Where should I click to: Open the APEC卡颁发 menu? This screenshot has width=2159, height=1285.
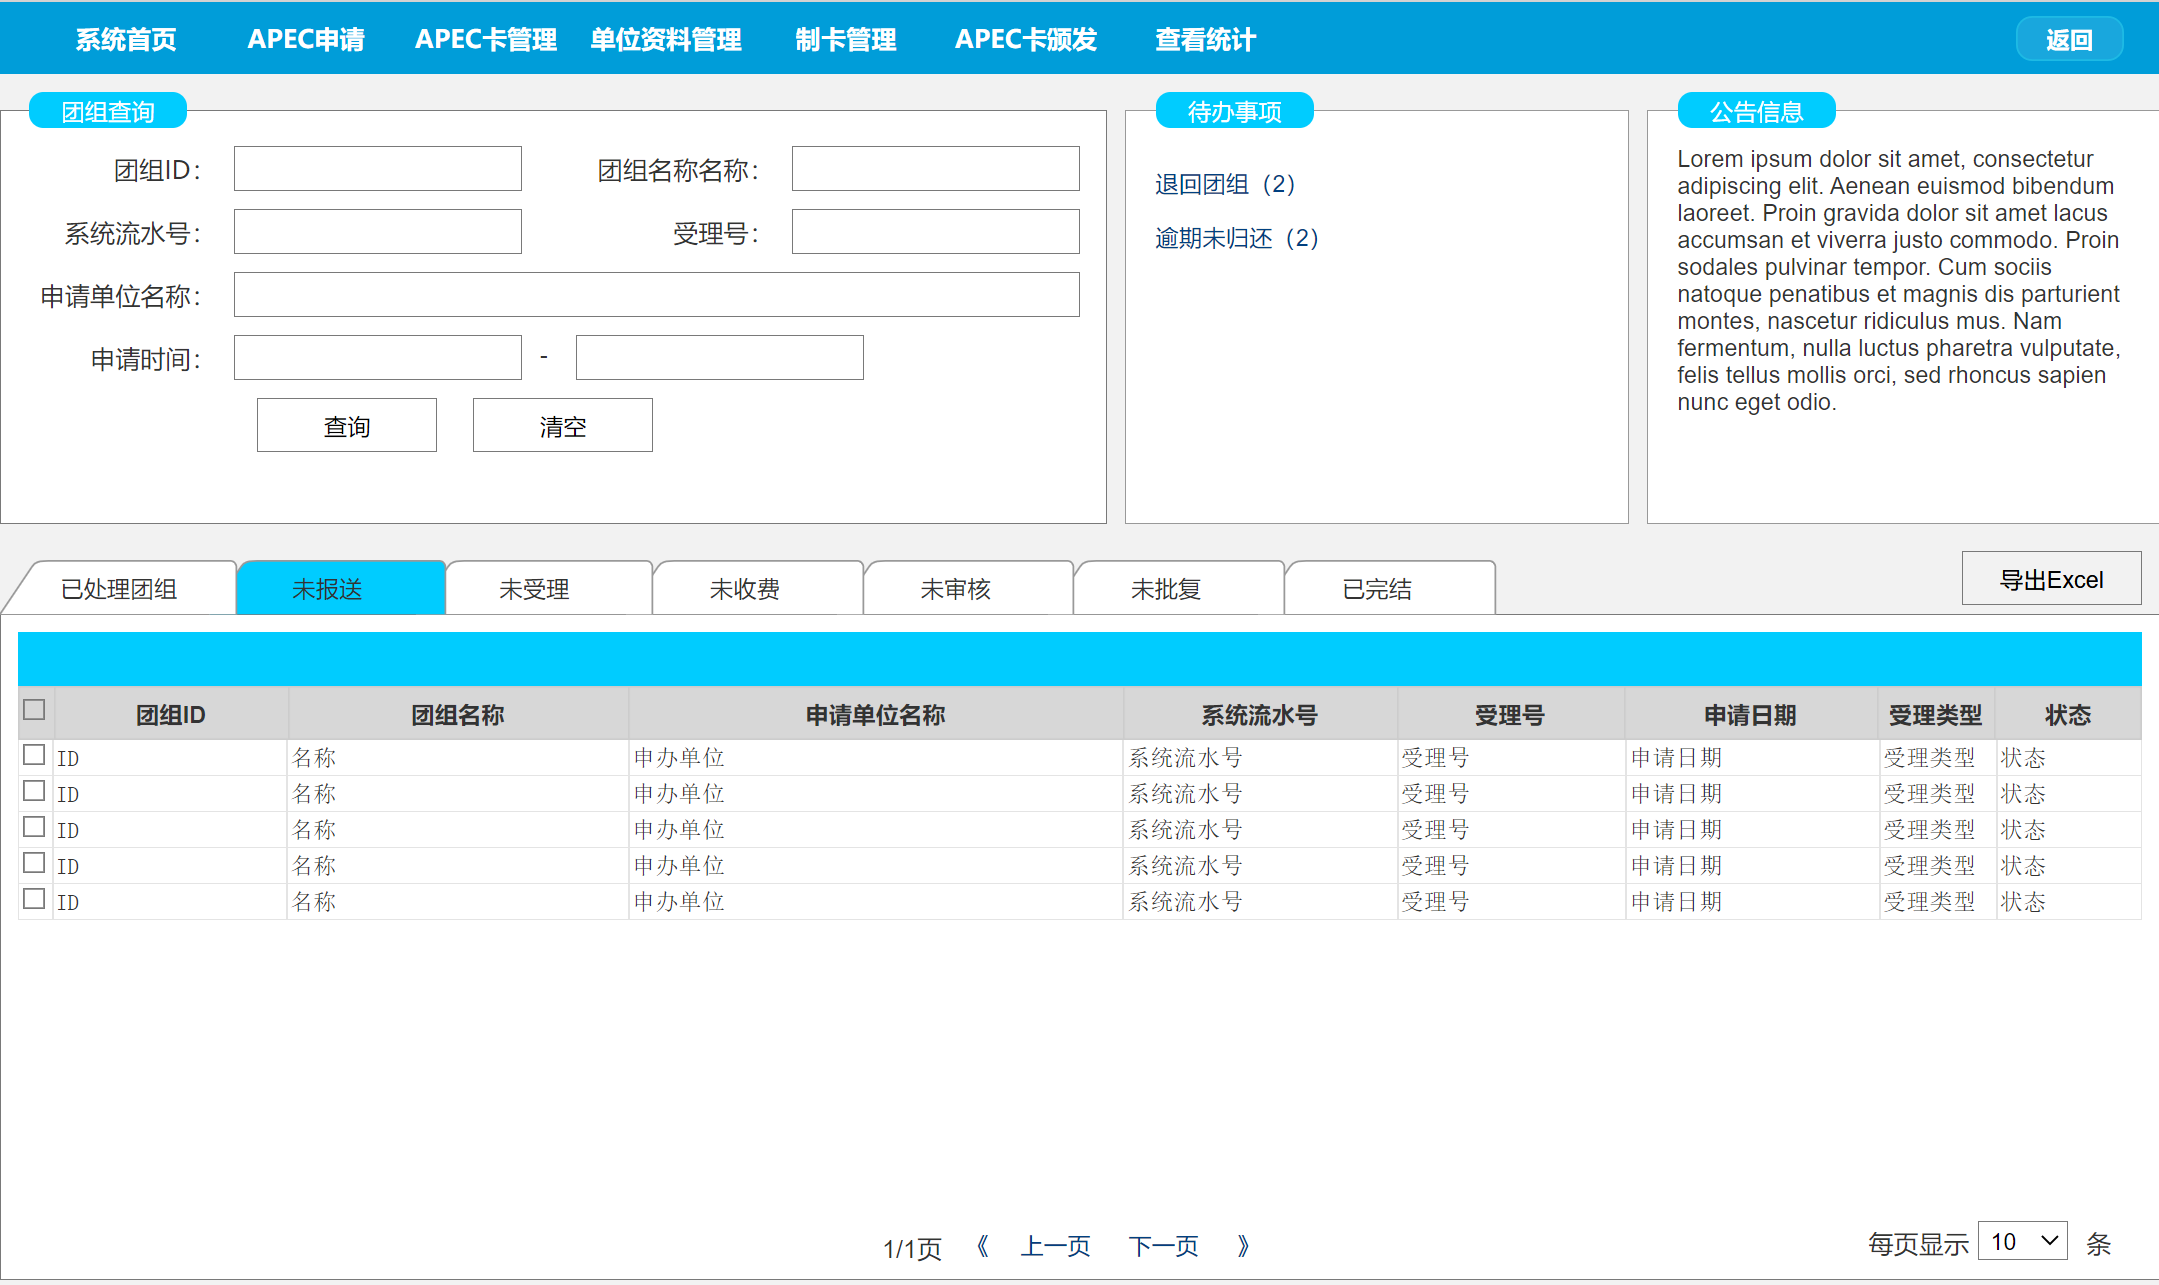coord(1026,40)
